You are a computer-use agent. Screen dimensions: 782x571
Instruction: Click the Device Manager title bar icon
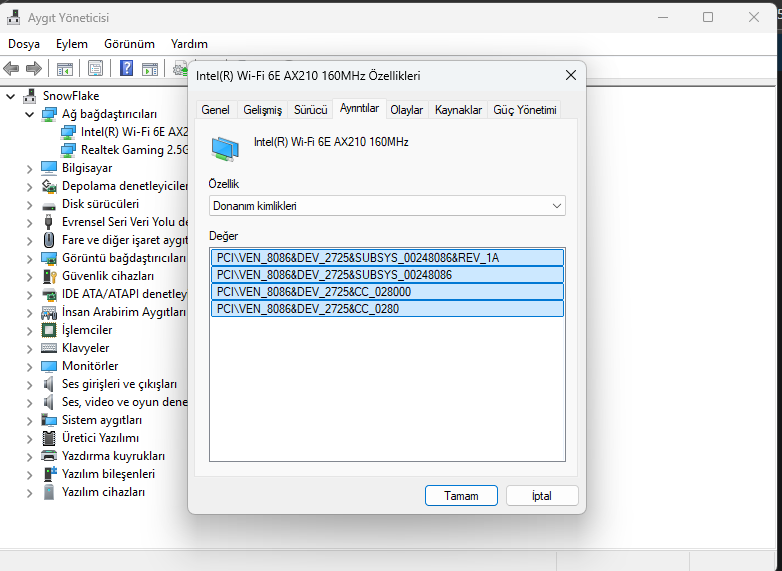pyautogui.click(x=13, y=17)
